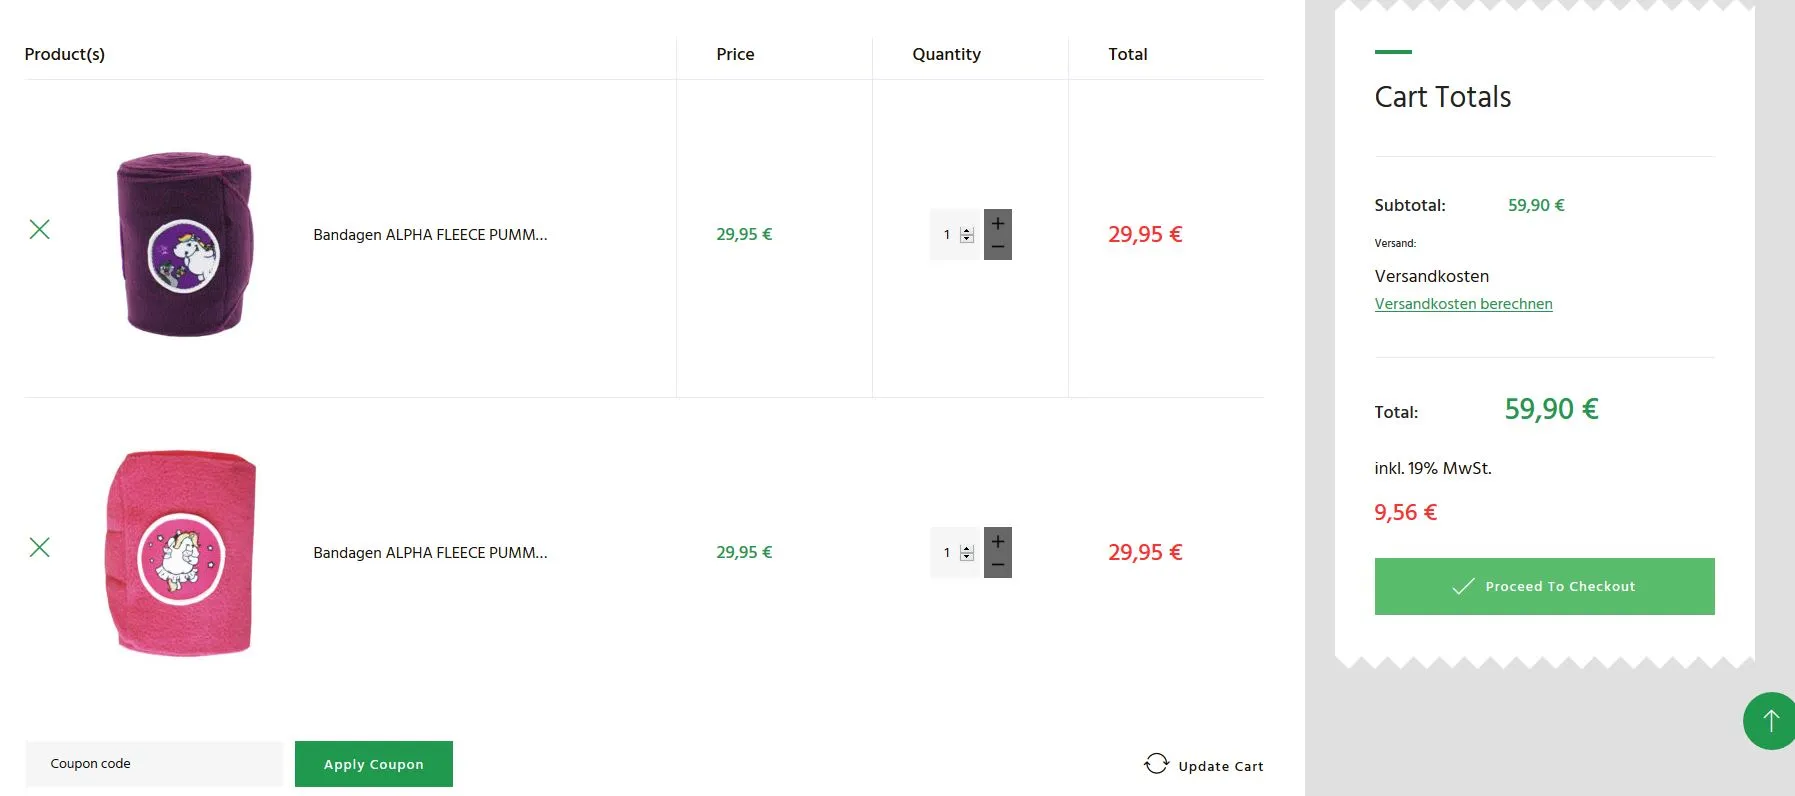Increase quantity of purple bandage with plus
The height and width of the screenshot is (796, 1795).
998,223
